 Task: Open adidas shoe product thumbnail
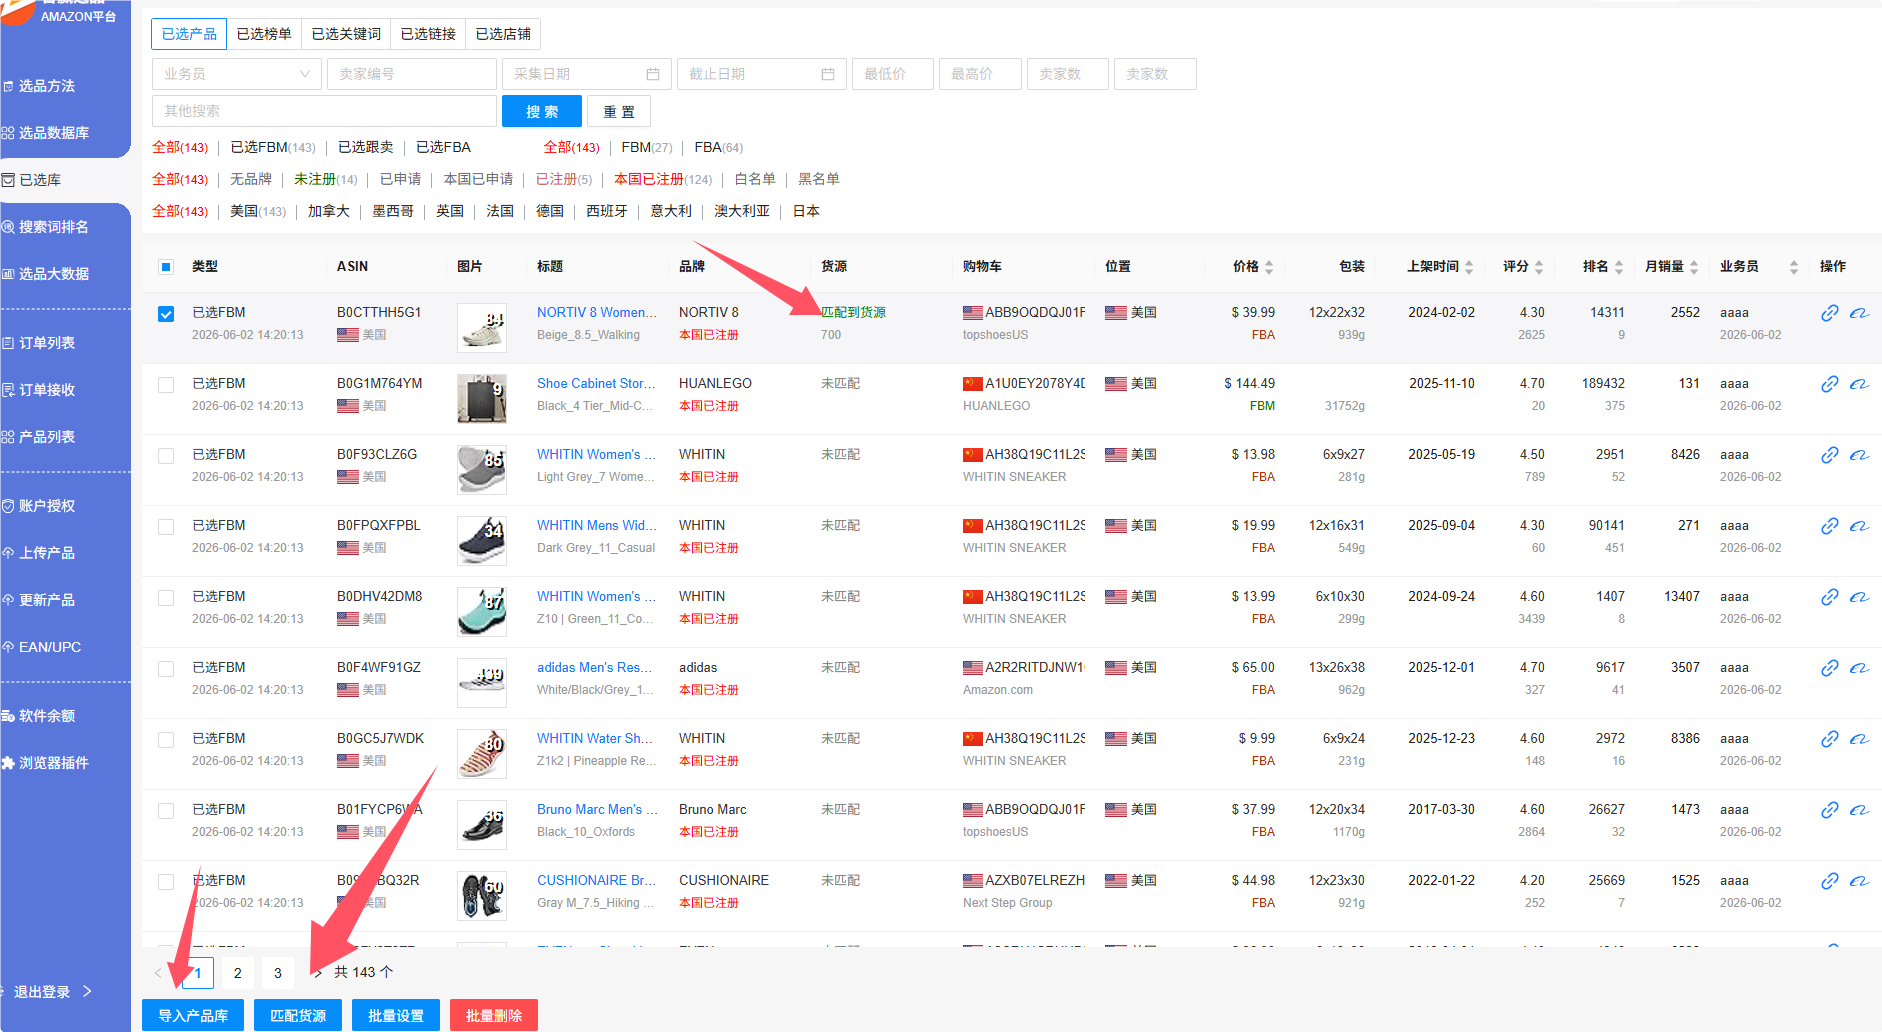click(x=482, y=681)
